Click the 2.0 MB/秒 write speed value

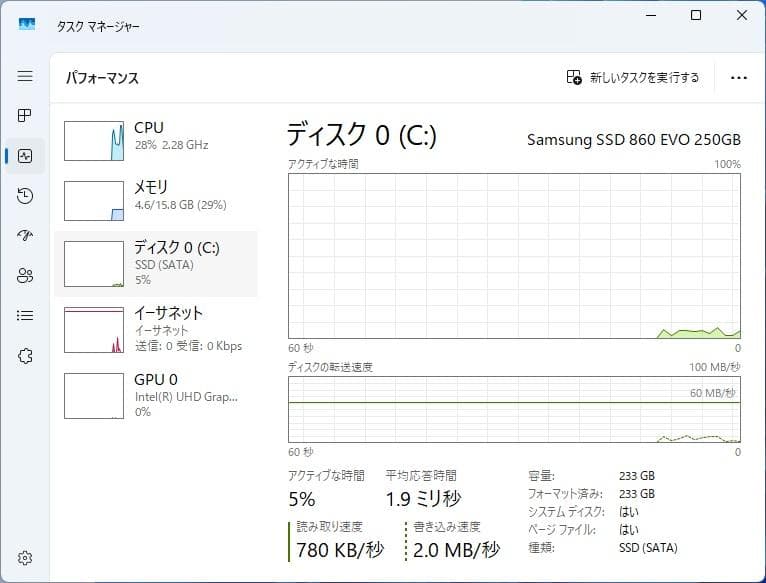pyautogui.click(x=456, y=550)
